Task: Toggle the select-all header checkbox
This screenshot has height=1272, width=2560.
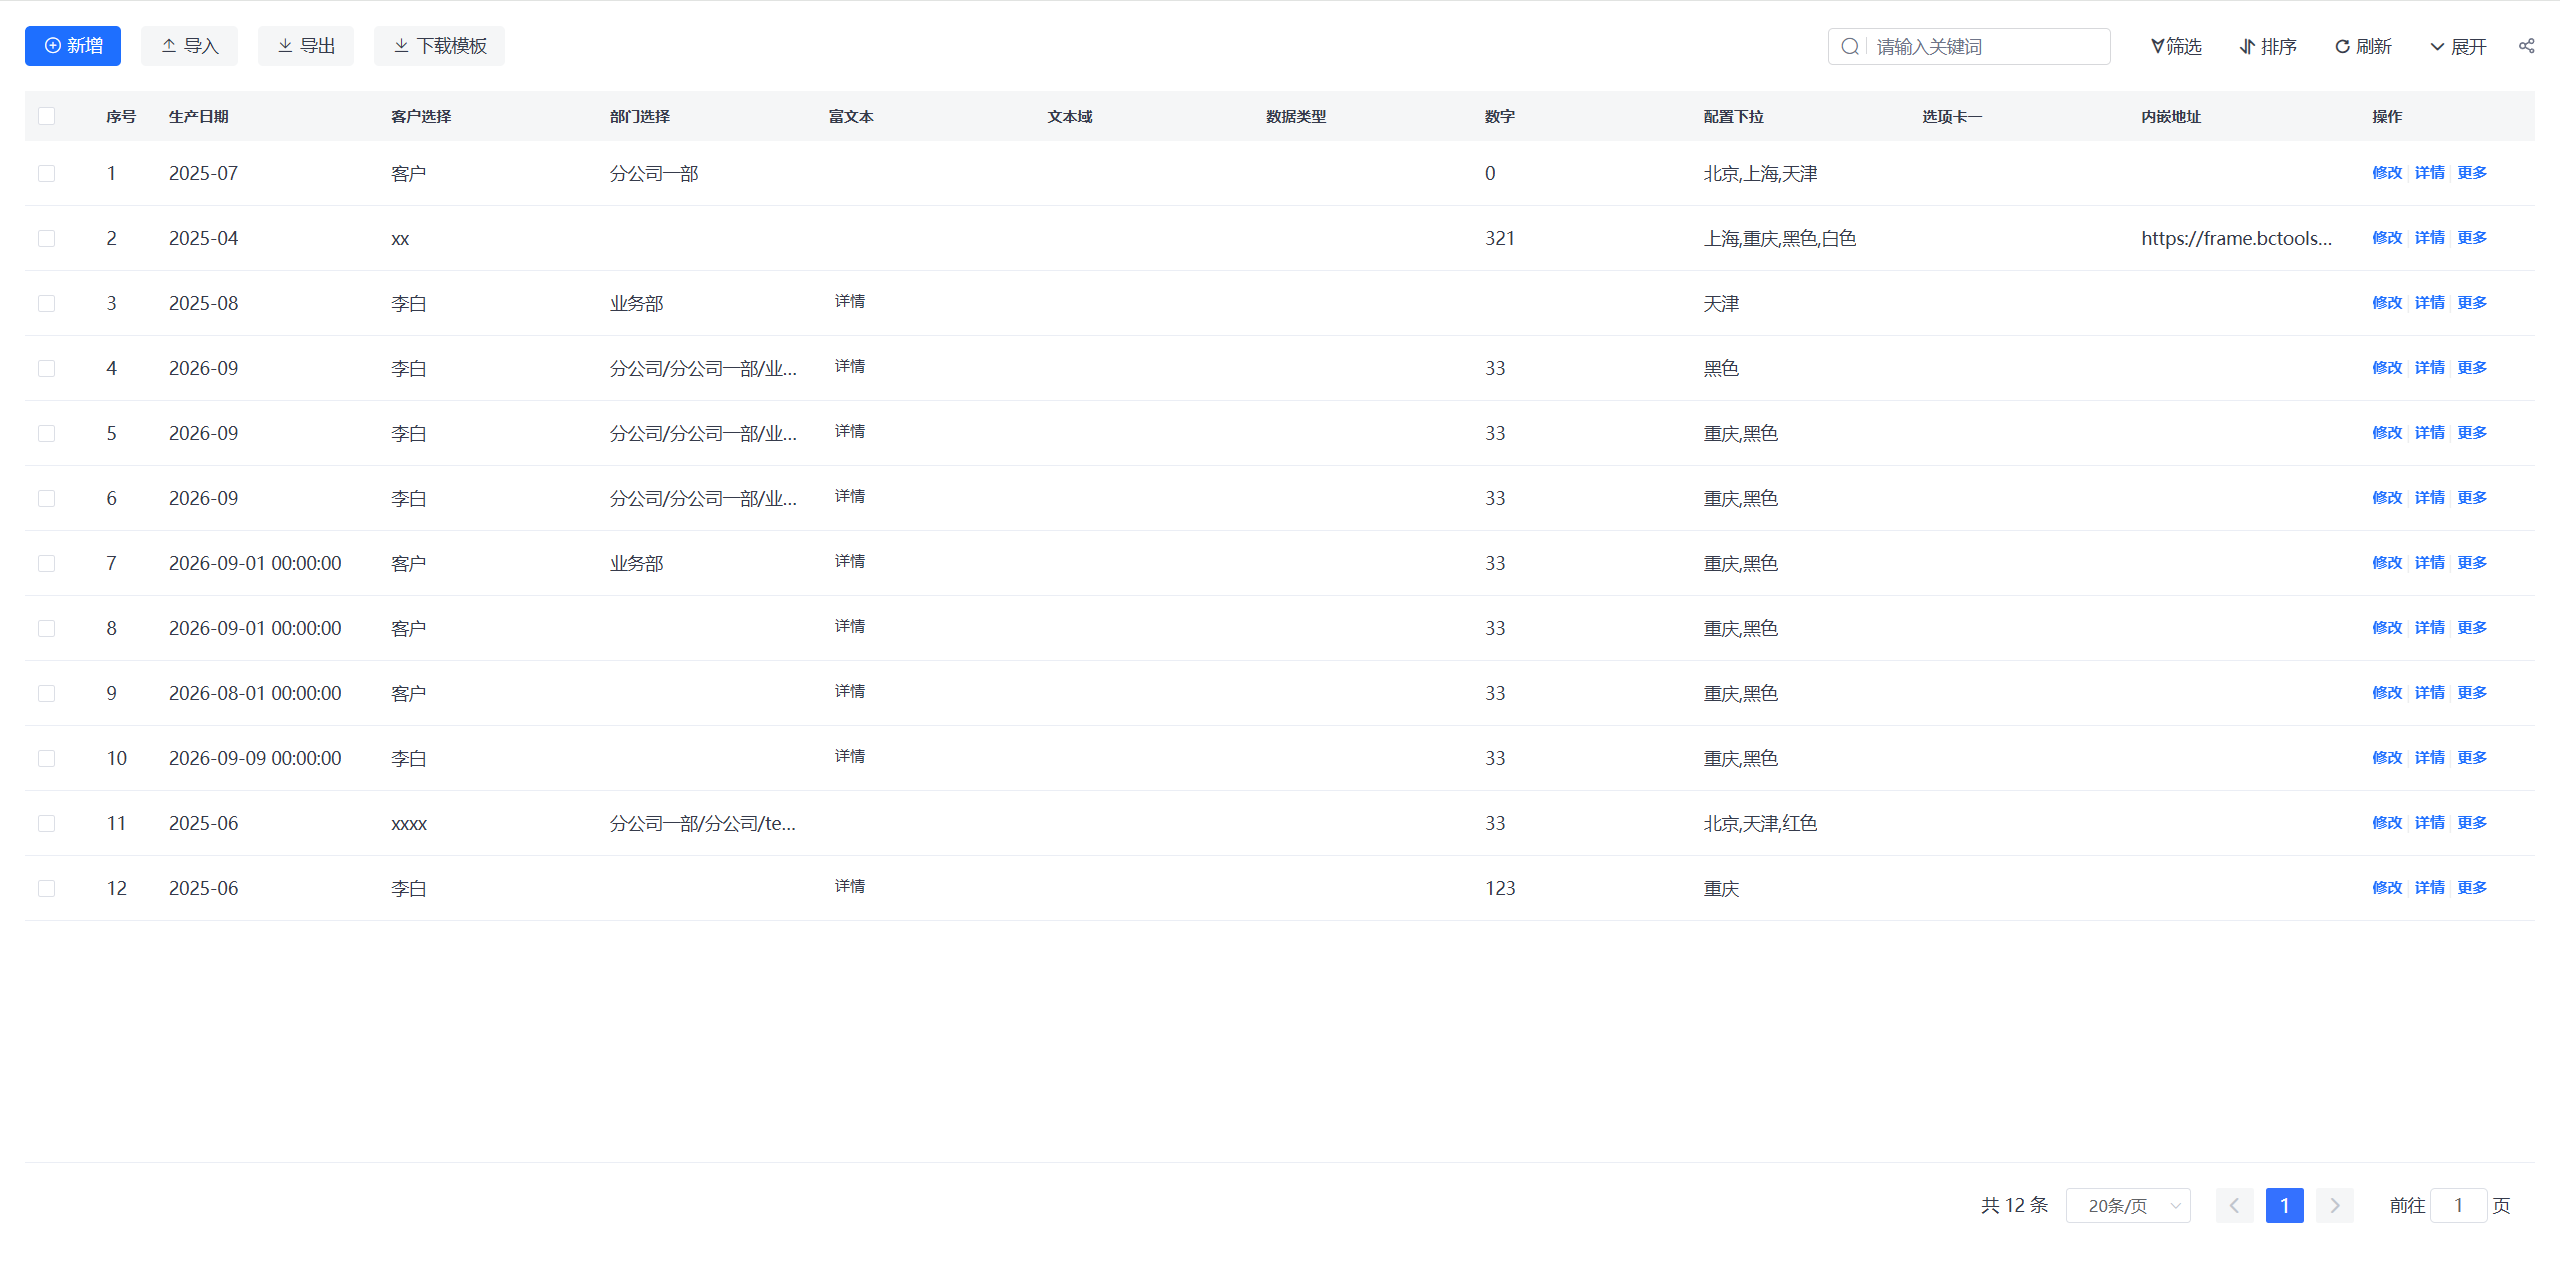Action: 46,116
